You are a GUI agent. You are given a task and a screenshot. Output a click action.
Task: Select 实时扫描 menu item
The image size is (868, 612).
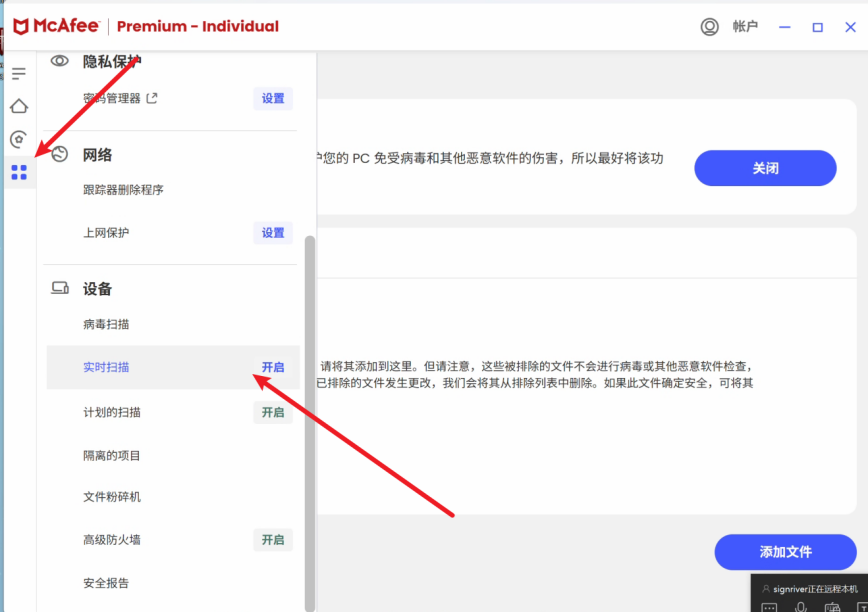tap(173, 367)
